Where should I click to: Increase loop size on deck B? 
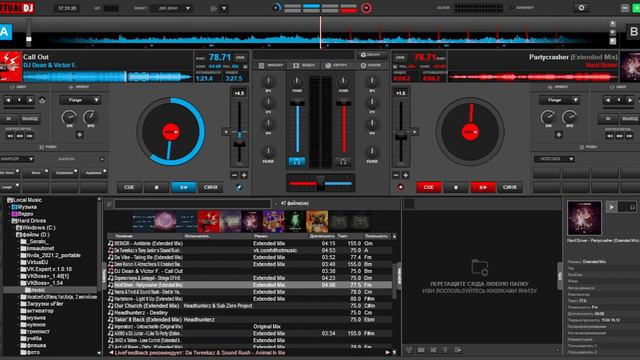click(x=630, y=100)
